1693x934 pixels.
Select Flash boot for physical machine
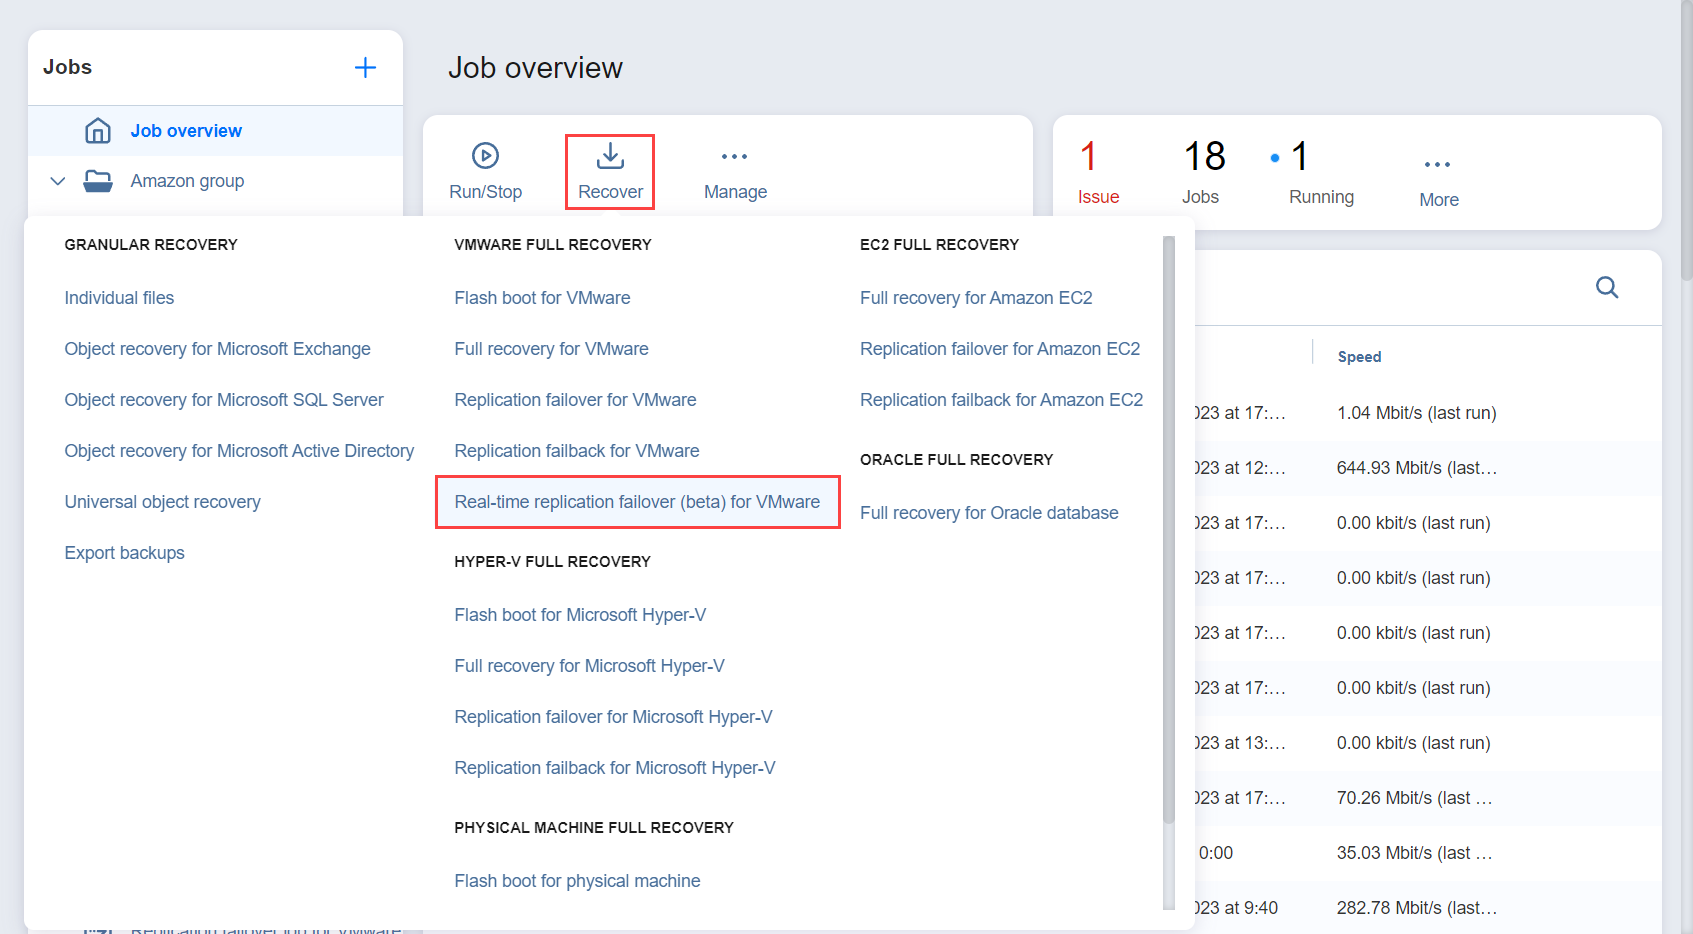coord(577,881)
